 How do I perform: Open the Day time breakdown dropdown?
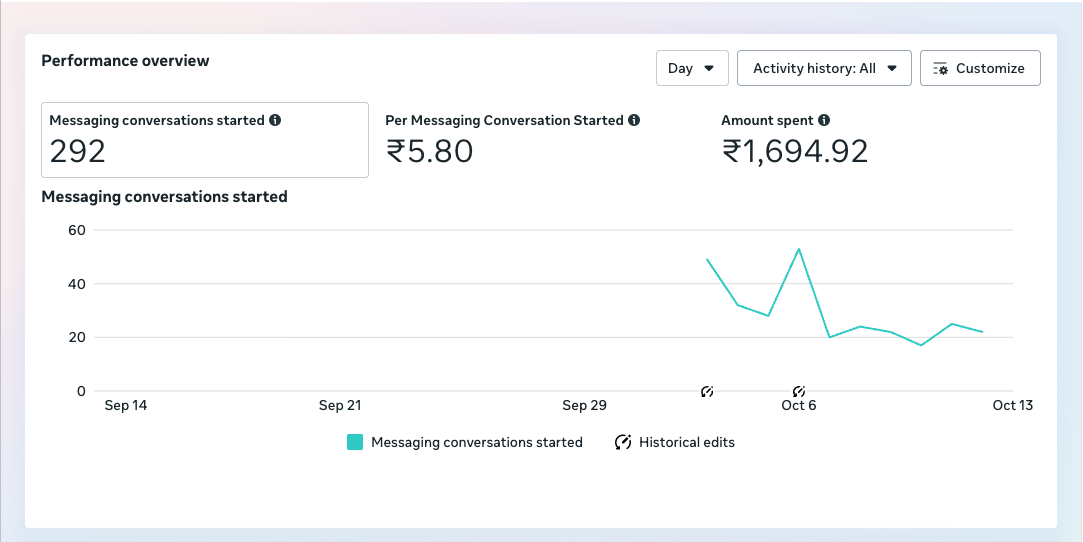691,68
